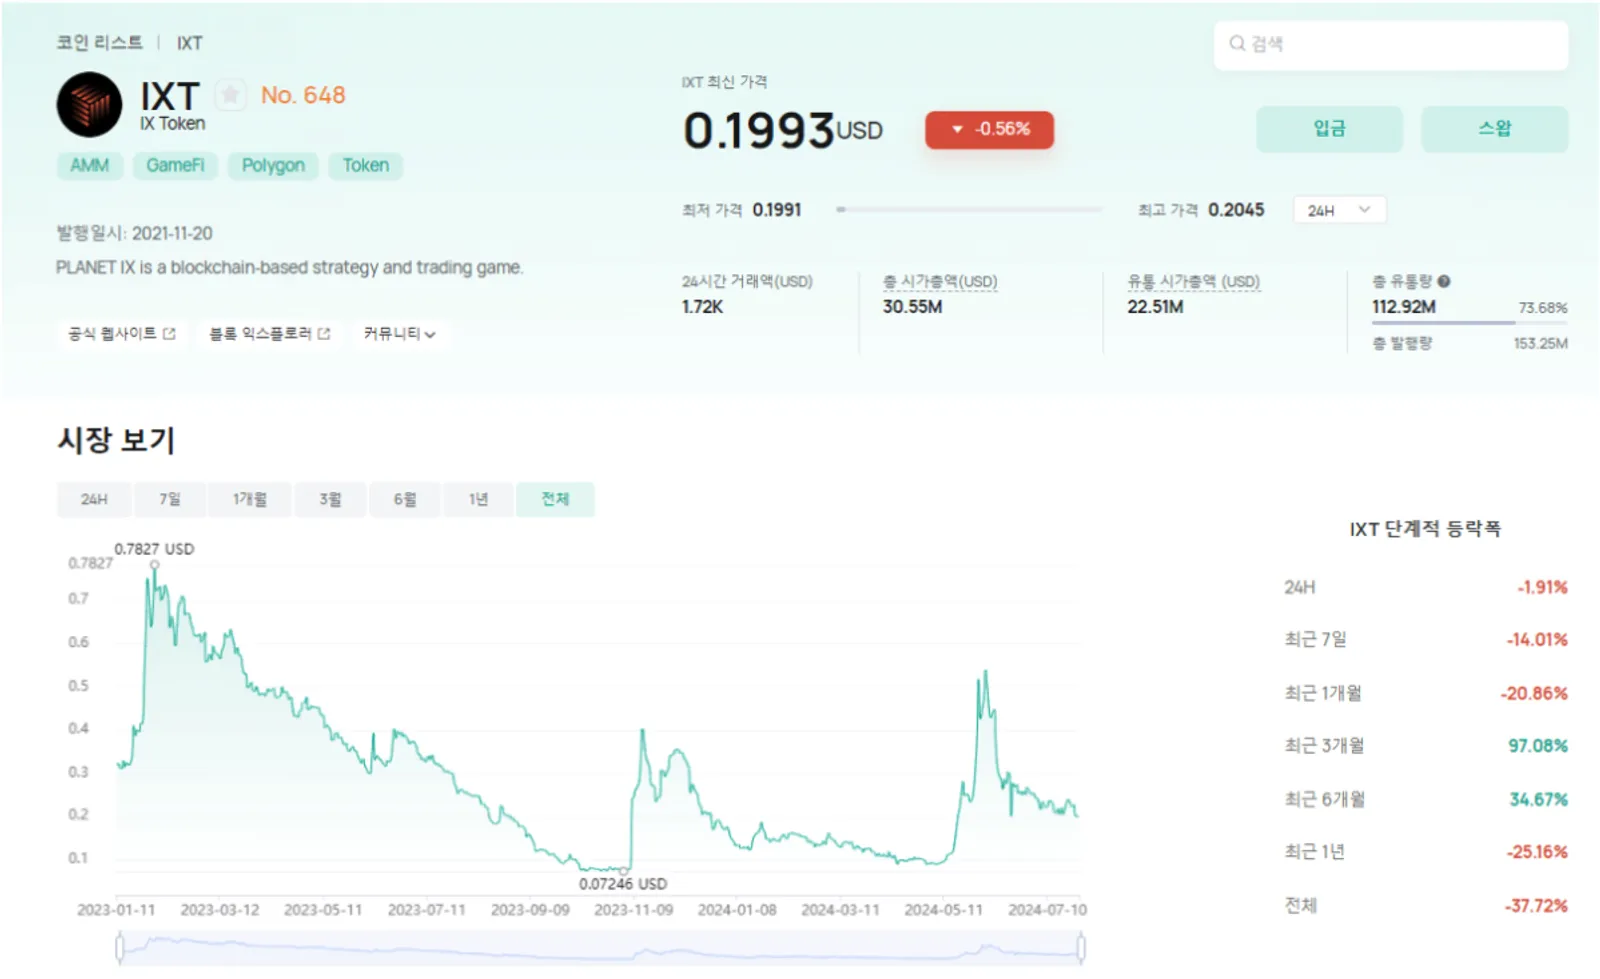Click the 최근 1년 -25.16% row
This screenshot has width=1600, height=979.
(1426, 852)
